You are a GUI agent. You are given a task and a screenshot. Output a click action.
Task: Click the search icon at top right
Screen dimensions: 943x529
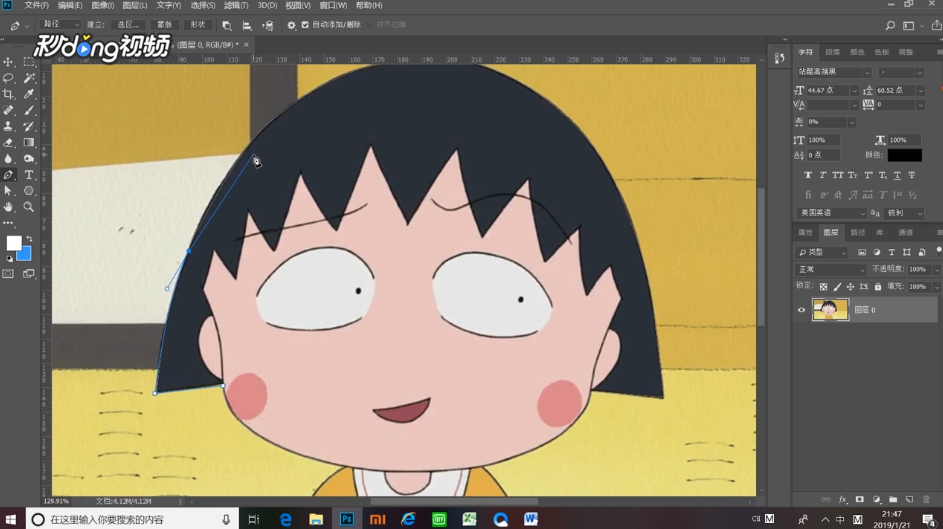pyautogui.click(x=890, y=25)
